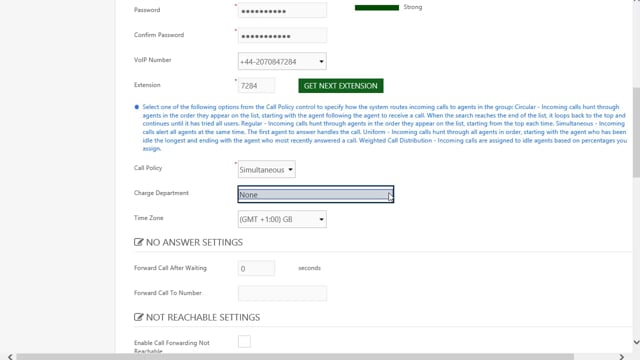The width and height of the screenshot is (640, 360).
Task: Click the edit icon beside NOT REACHABLE SETTINGS
Action: tap(138, 317)
